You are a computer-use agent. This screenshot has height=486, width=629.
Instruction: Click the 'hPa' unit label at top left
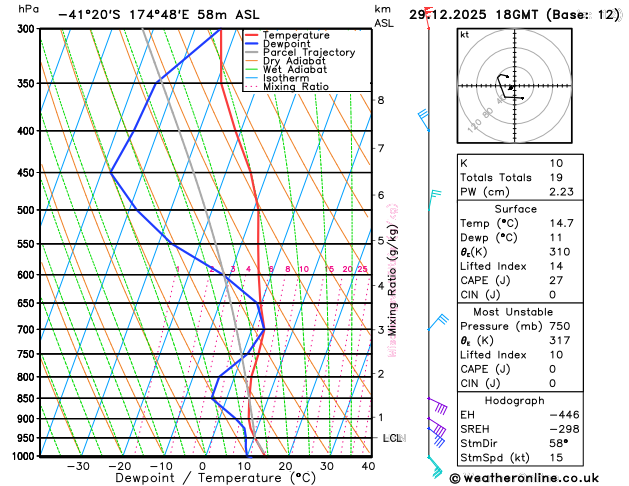click(28, 9)
